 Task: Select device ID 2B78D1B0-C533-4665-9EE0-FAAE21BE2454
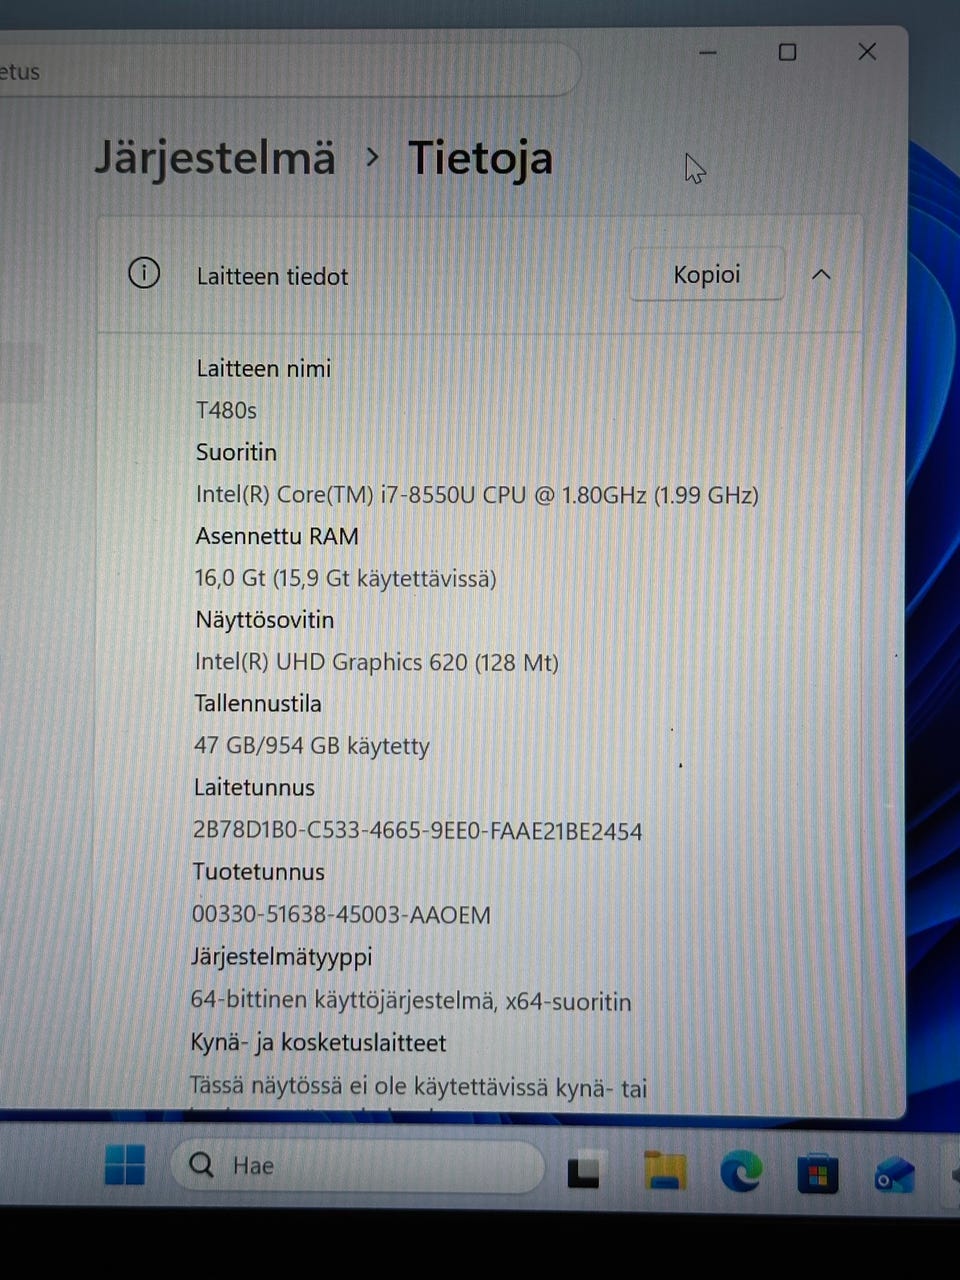pyautogui.click(x=417, y=831)
